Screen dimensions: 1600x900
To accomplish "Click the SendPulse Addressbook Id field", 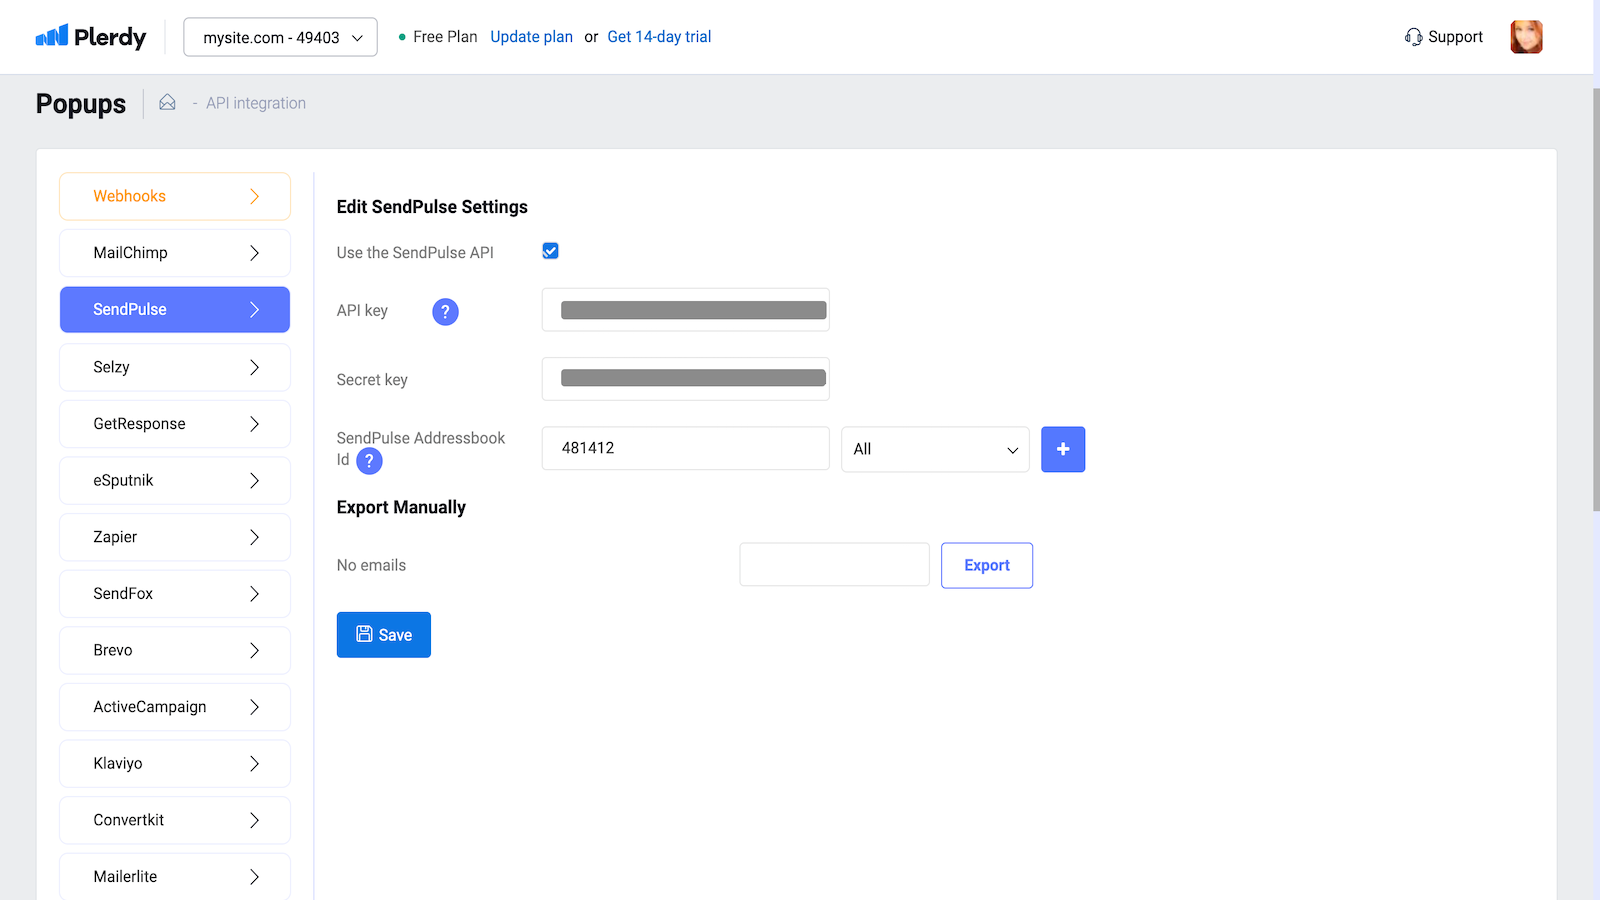I will click(x=685, y=448).
